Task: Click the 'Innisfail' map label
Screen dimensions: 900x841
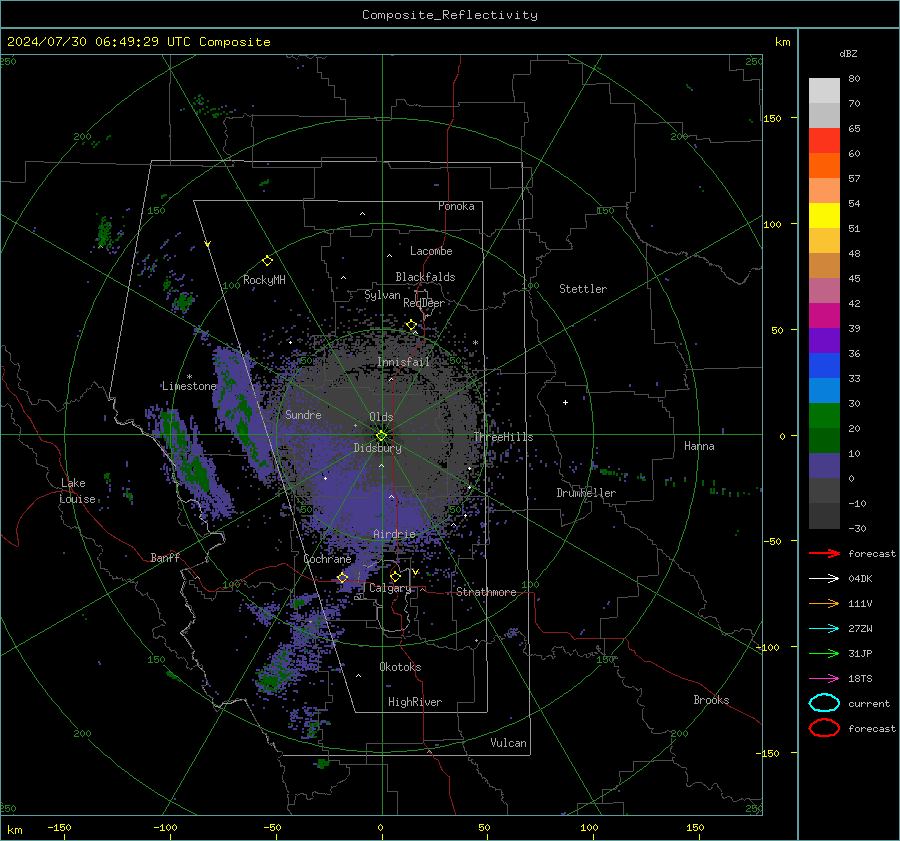Action: point(403,362)
